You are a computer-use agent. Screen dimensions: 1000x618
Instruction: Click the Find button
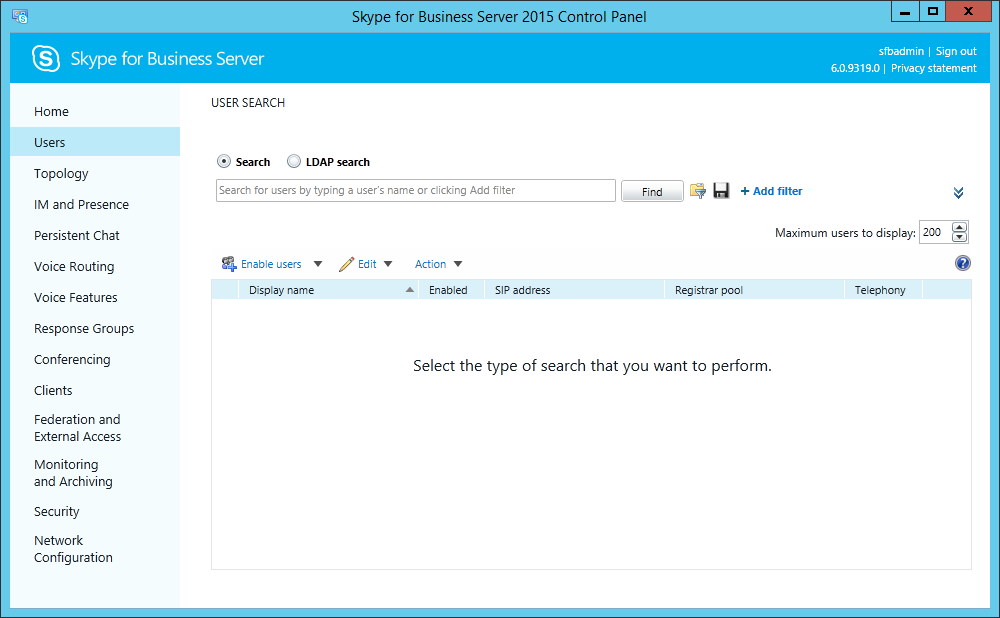[652, 191]
